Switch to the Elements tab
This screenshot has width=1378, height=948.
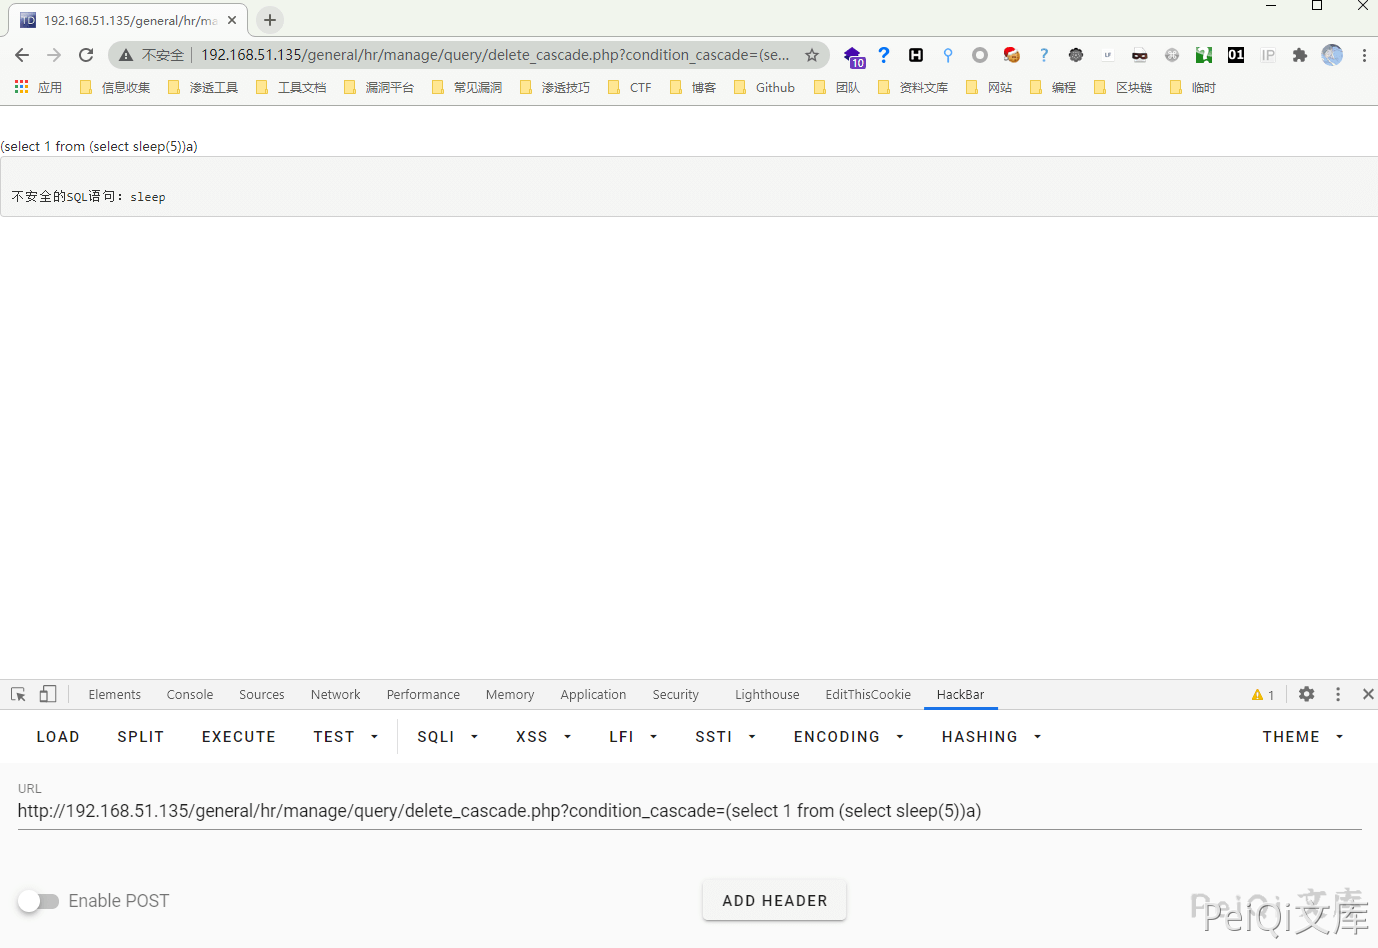[115, 694]
